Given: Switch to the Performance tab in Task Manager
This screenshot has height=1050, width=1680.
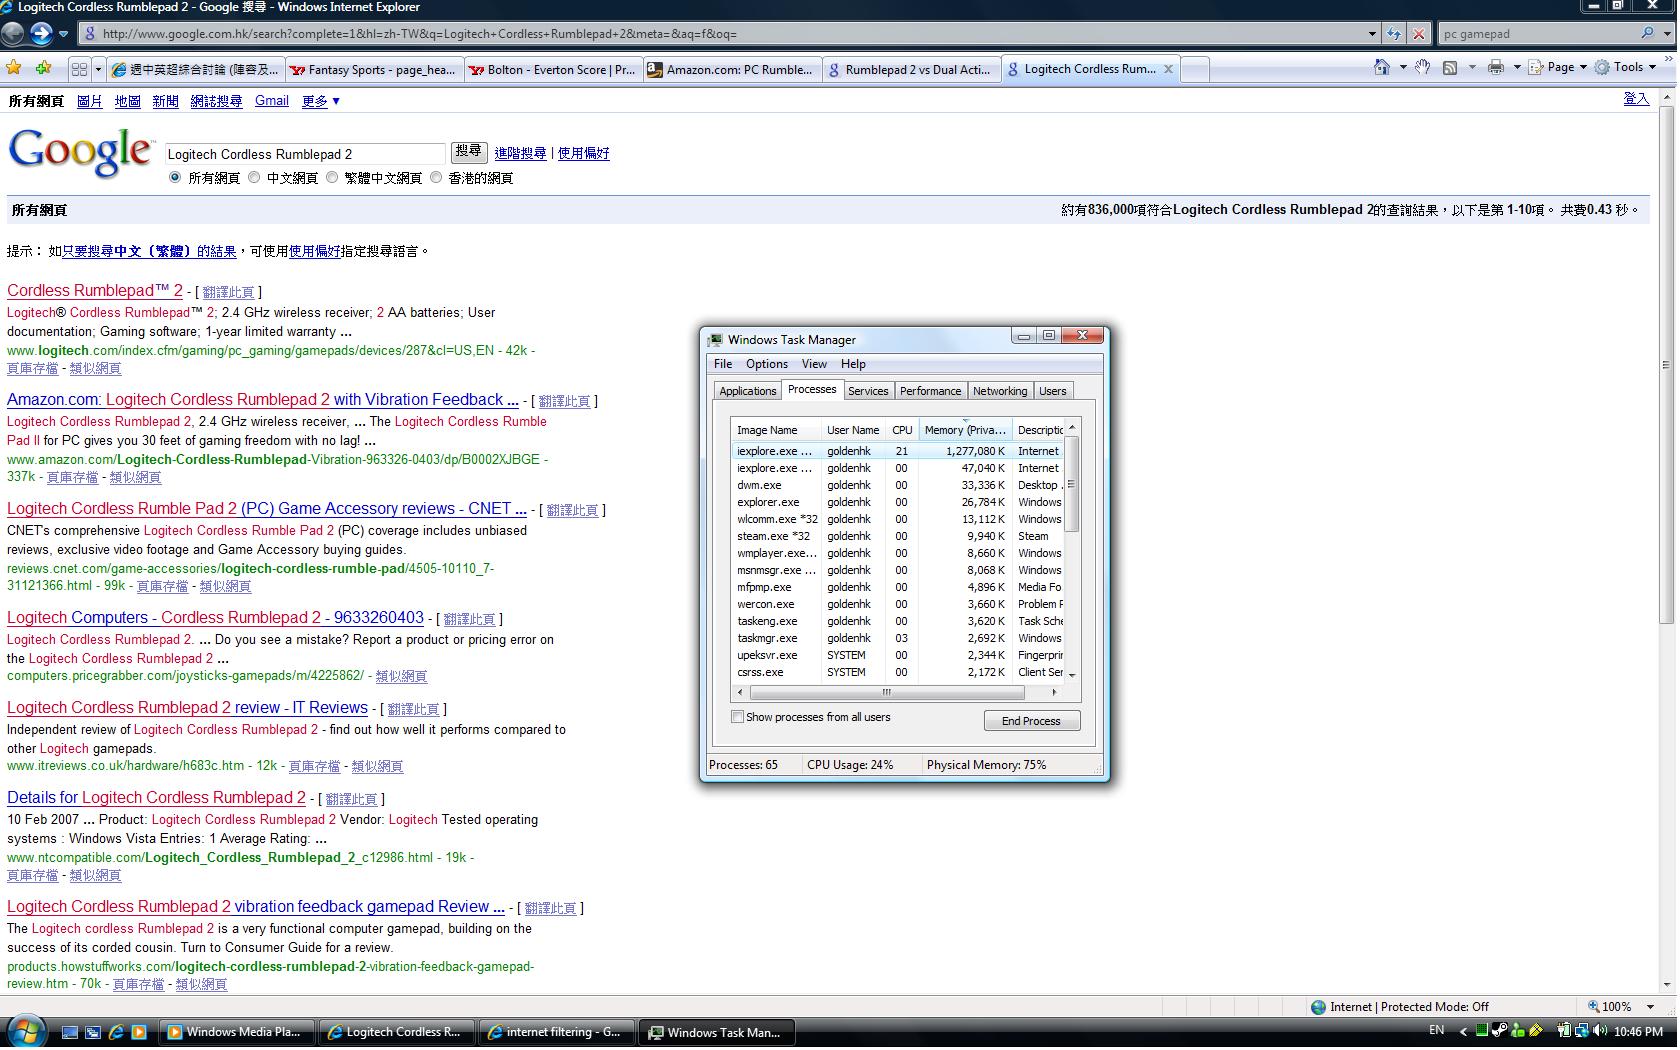Looking at the screenshot, I should tap(930, 391).
